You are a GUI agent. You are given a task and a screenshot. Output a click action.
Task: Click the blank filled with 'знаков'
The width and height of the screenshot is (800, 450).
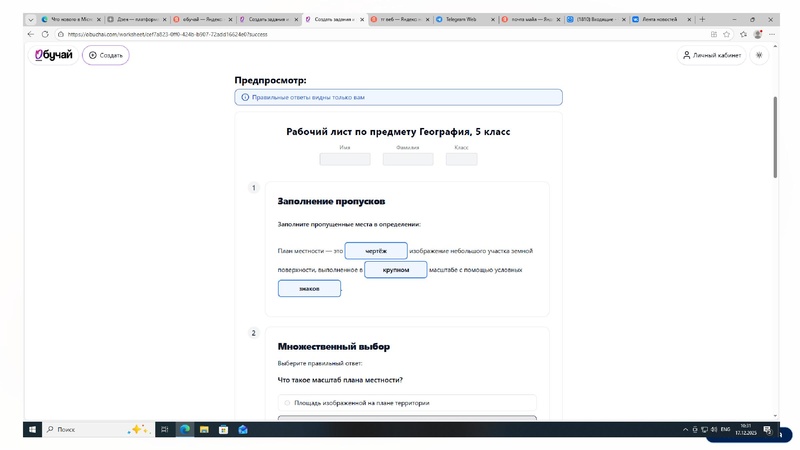tap(309, 289)
